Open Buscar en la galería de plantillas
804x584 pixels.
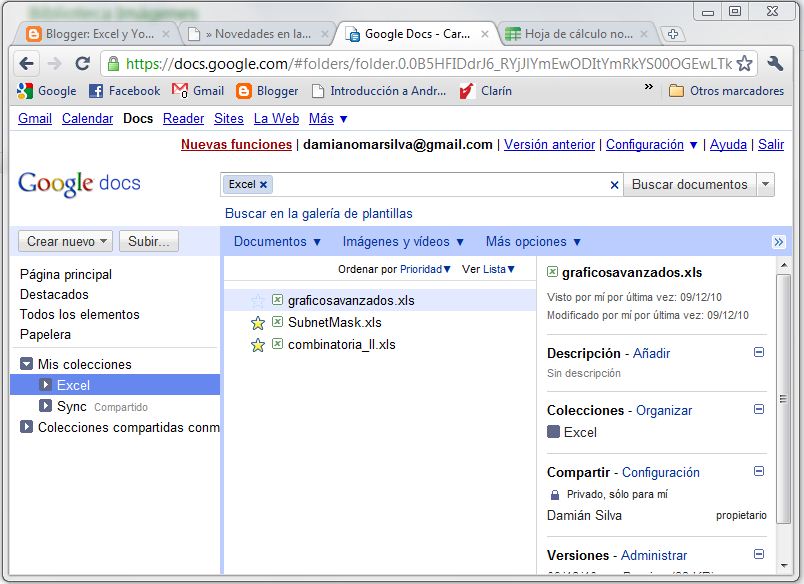coord(318,213)
